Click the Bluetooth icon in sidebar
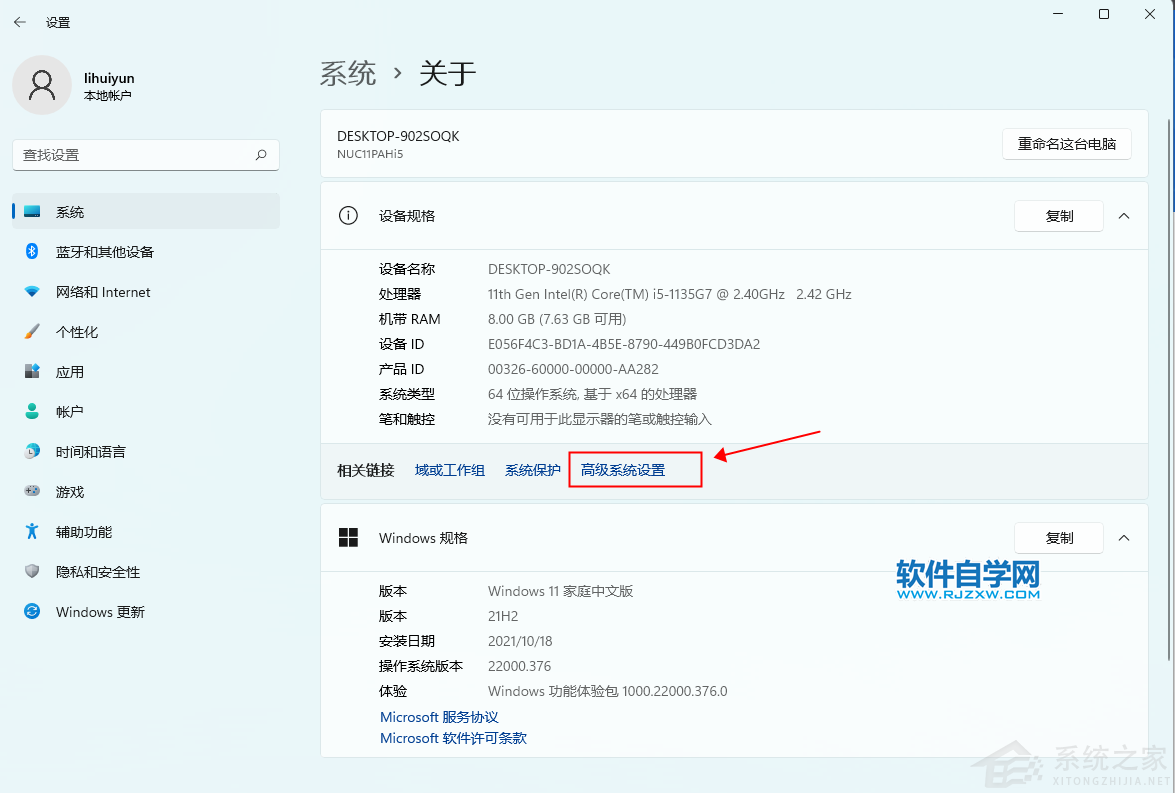1175x793 pixels. [31, 251]
